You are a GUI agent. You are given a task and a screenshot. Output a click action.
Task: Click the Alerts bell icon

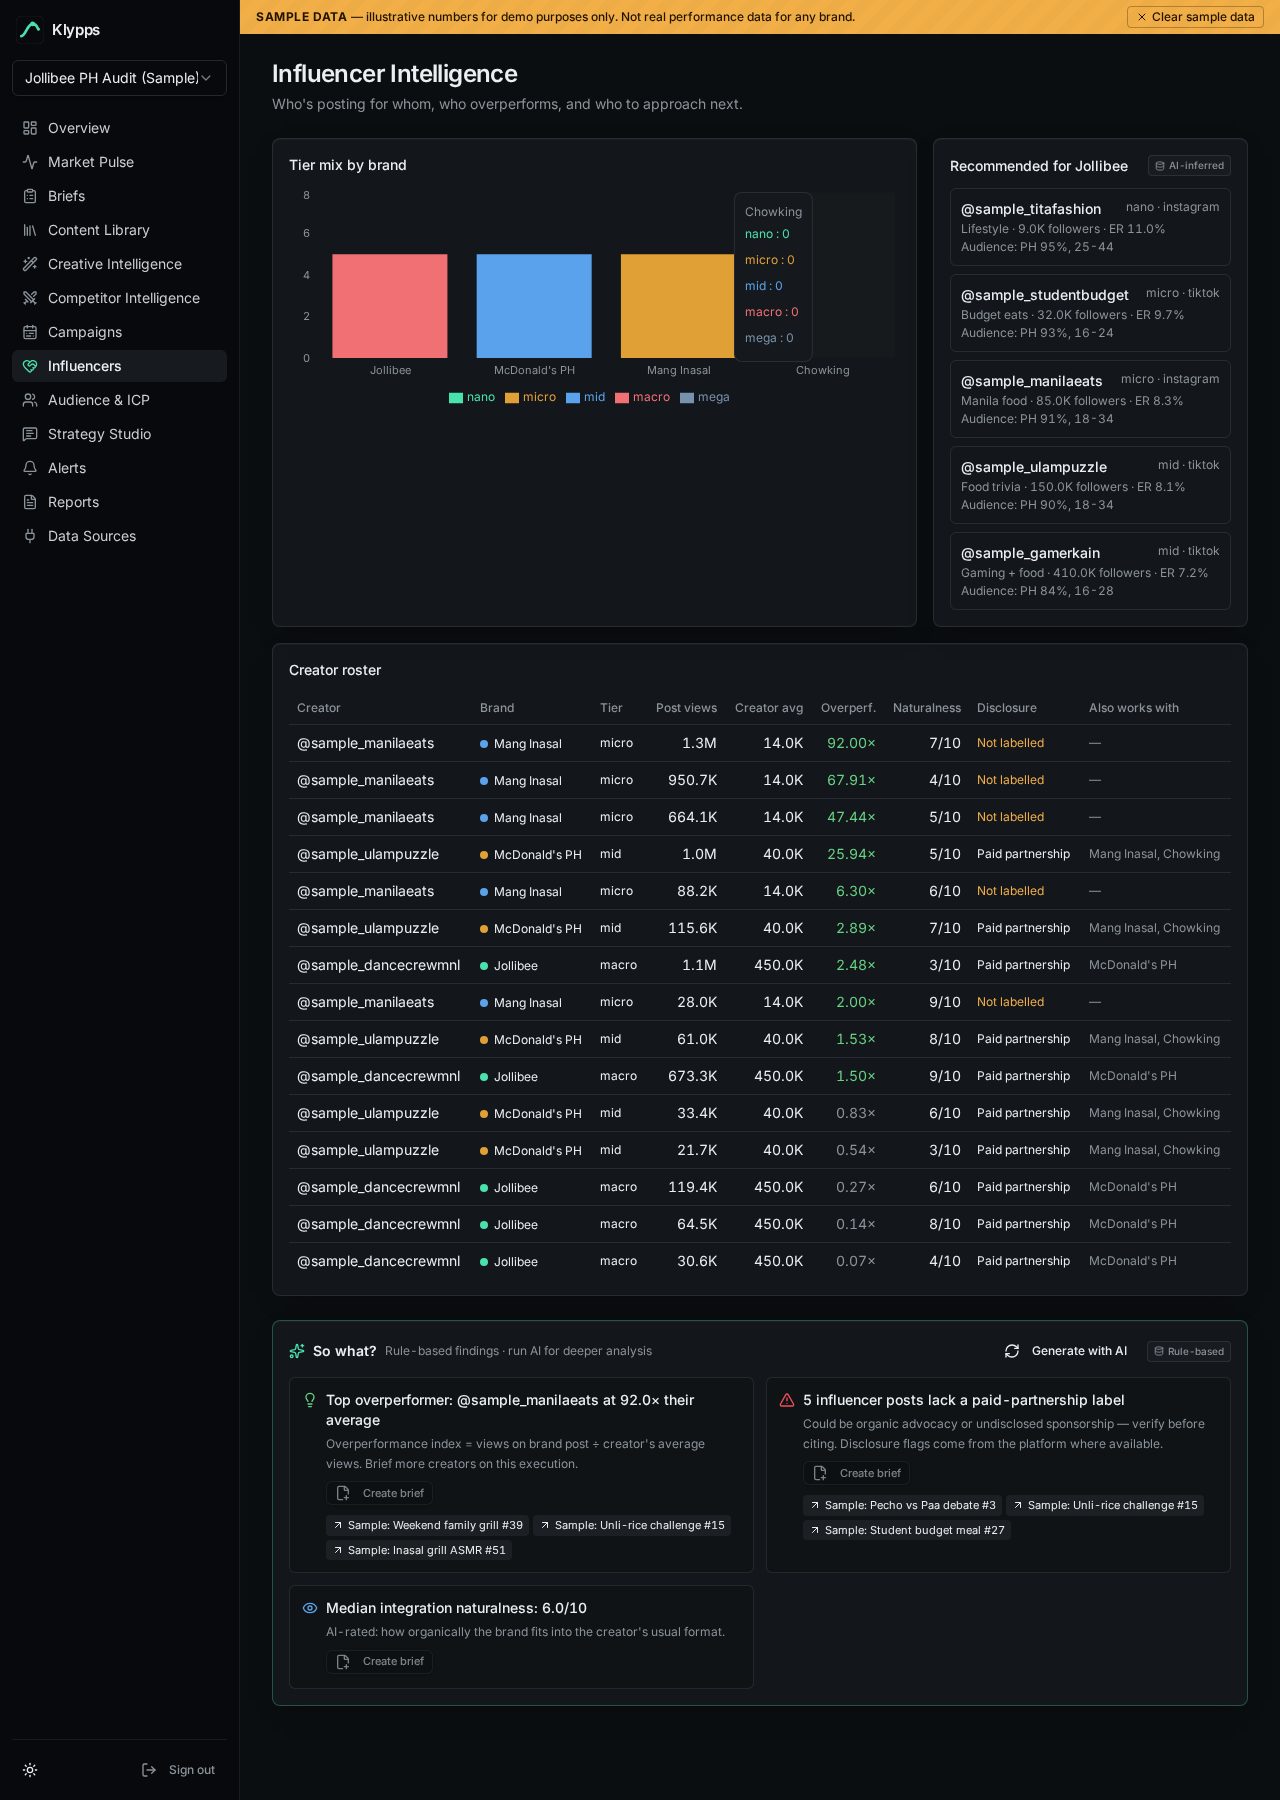coord(30,468)
